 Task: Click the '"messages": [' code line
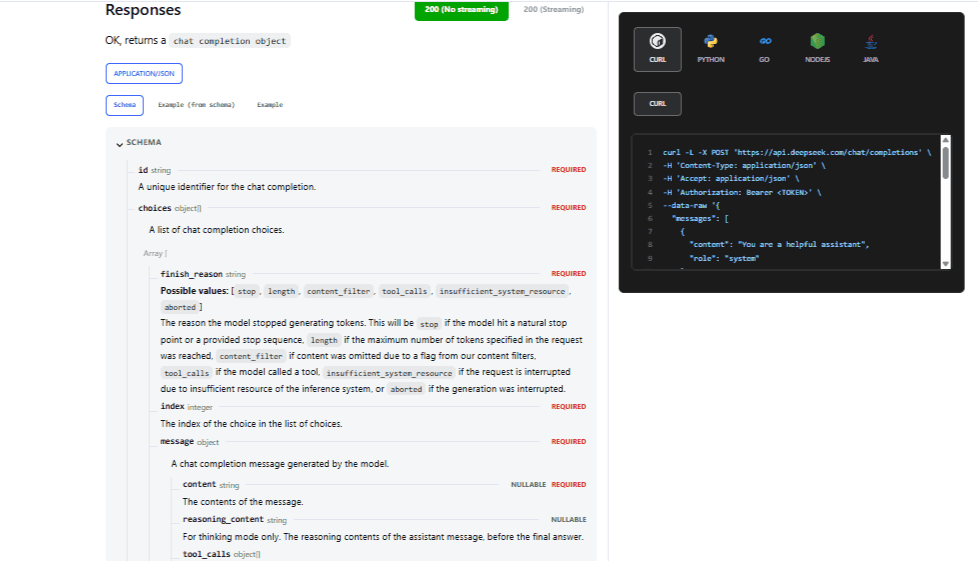point(700,218)
